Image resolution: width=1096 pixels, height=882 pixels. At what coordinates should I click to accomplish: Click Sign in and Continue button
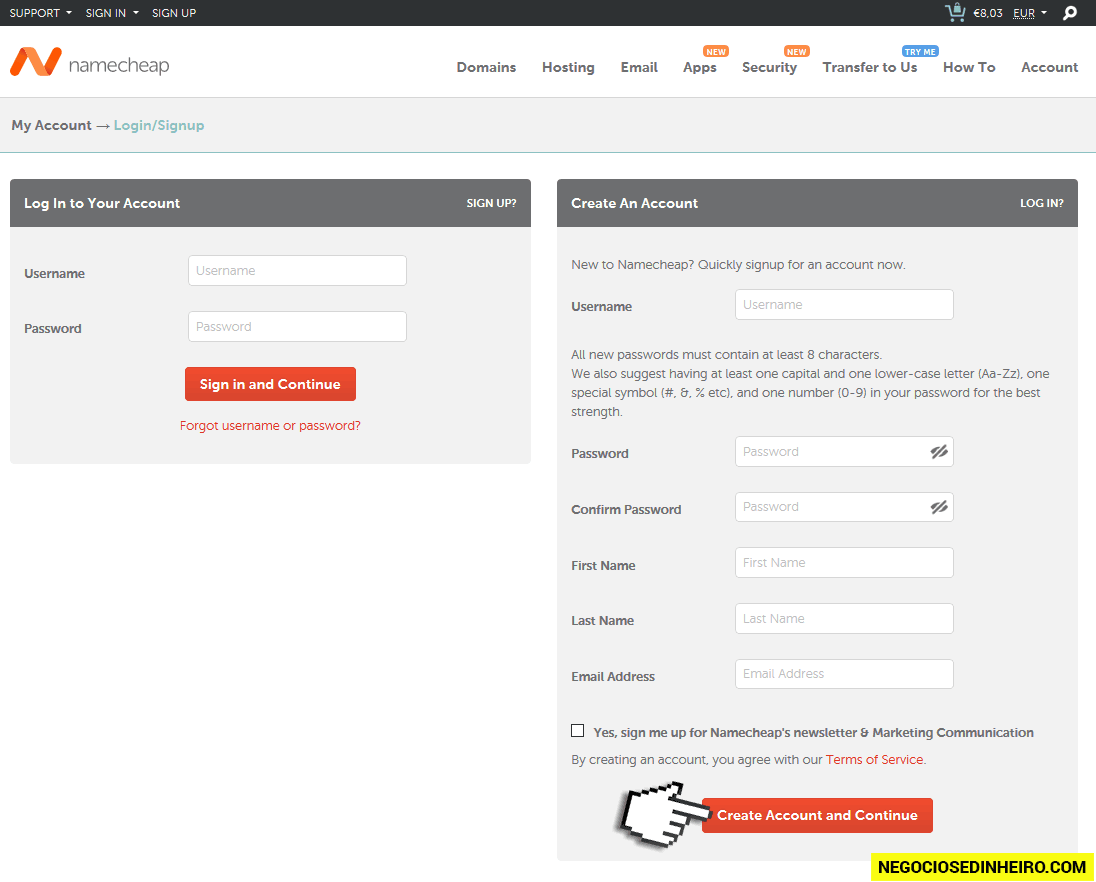pyautogui.click(x=271, y=384)
